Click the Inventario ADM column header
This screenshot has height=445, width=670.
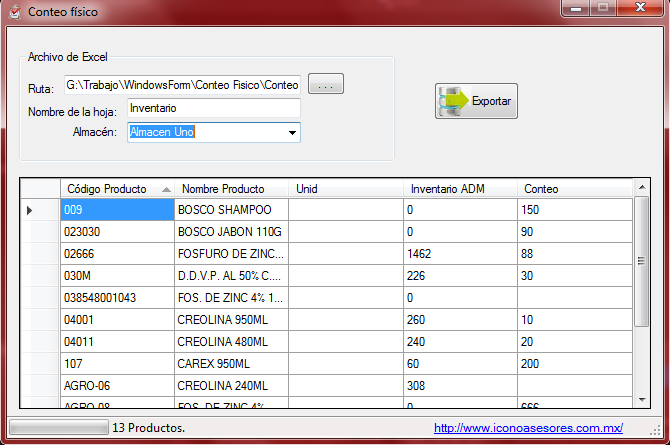click(x=460, y=189)
